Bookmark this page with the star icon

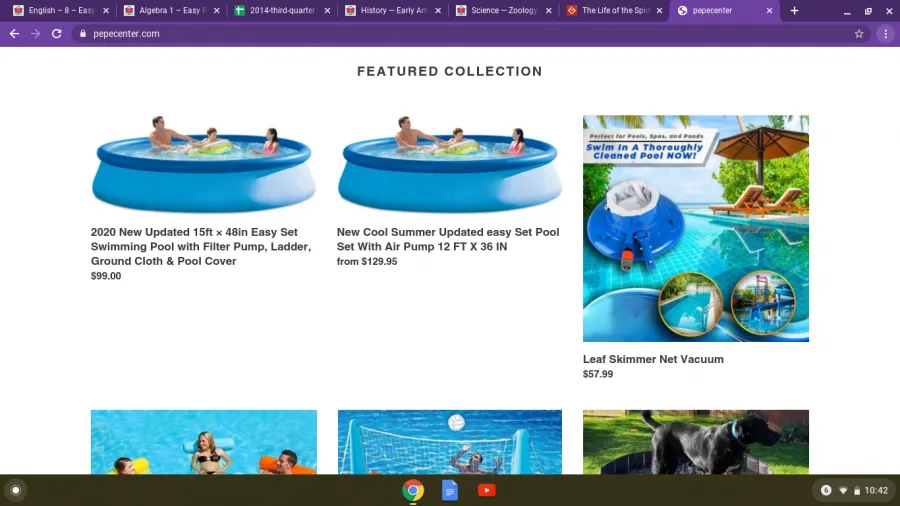pos(859,34)
